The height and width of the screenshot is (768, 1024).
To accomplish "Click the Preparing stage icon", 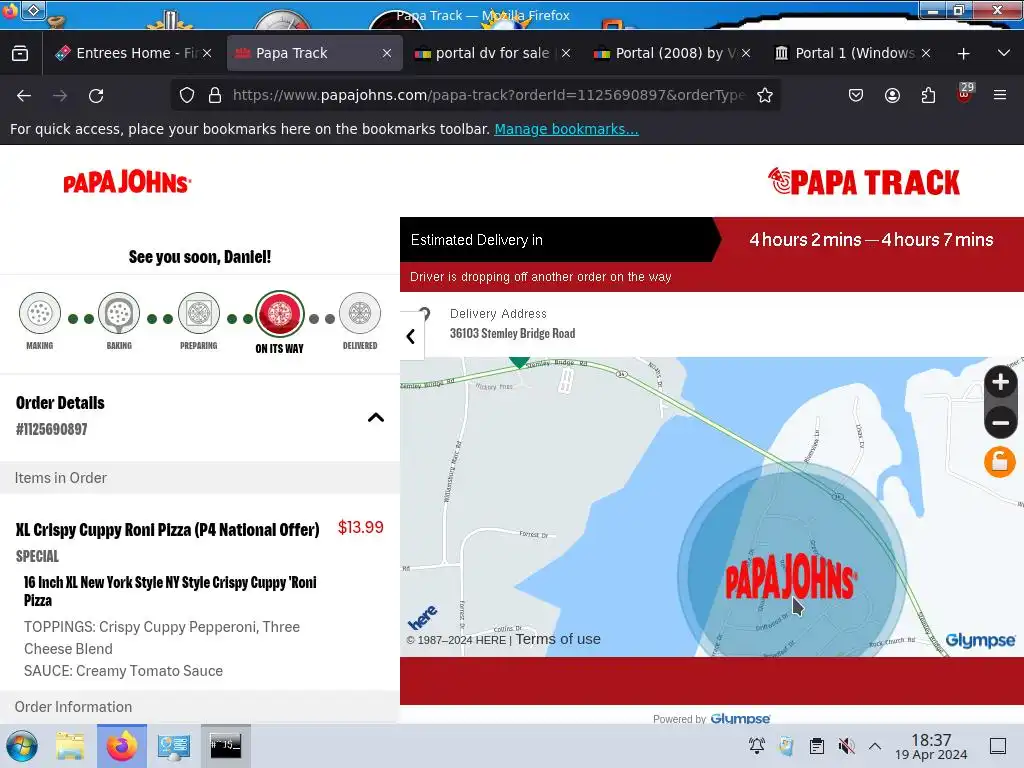I will coord(199,313).
